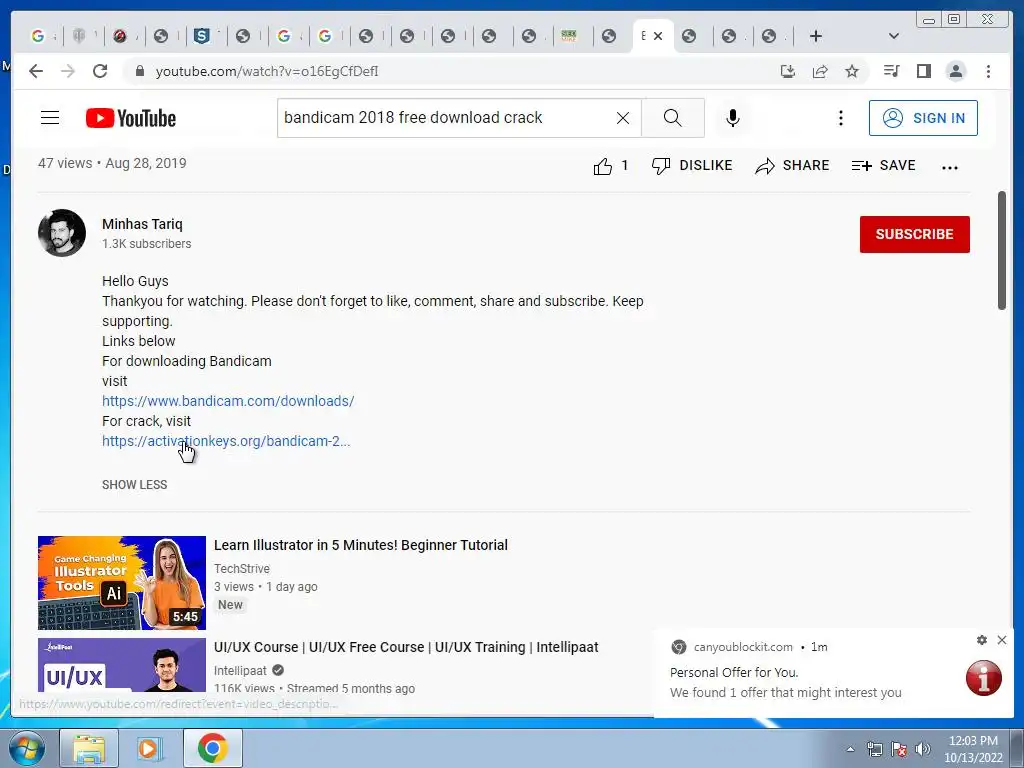The width and height of the screenshot is (1024, 768).
Task: Open the bandicam.com downloads link
Action: point(228,401)
